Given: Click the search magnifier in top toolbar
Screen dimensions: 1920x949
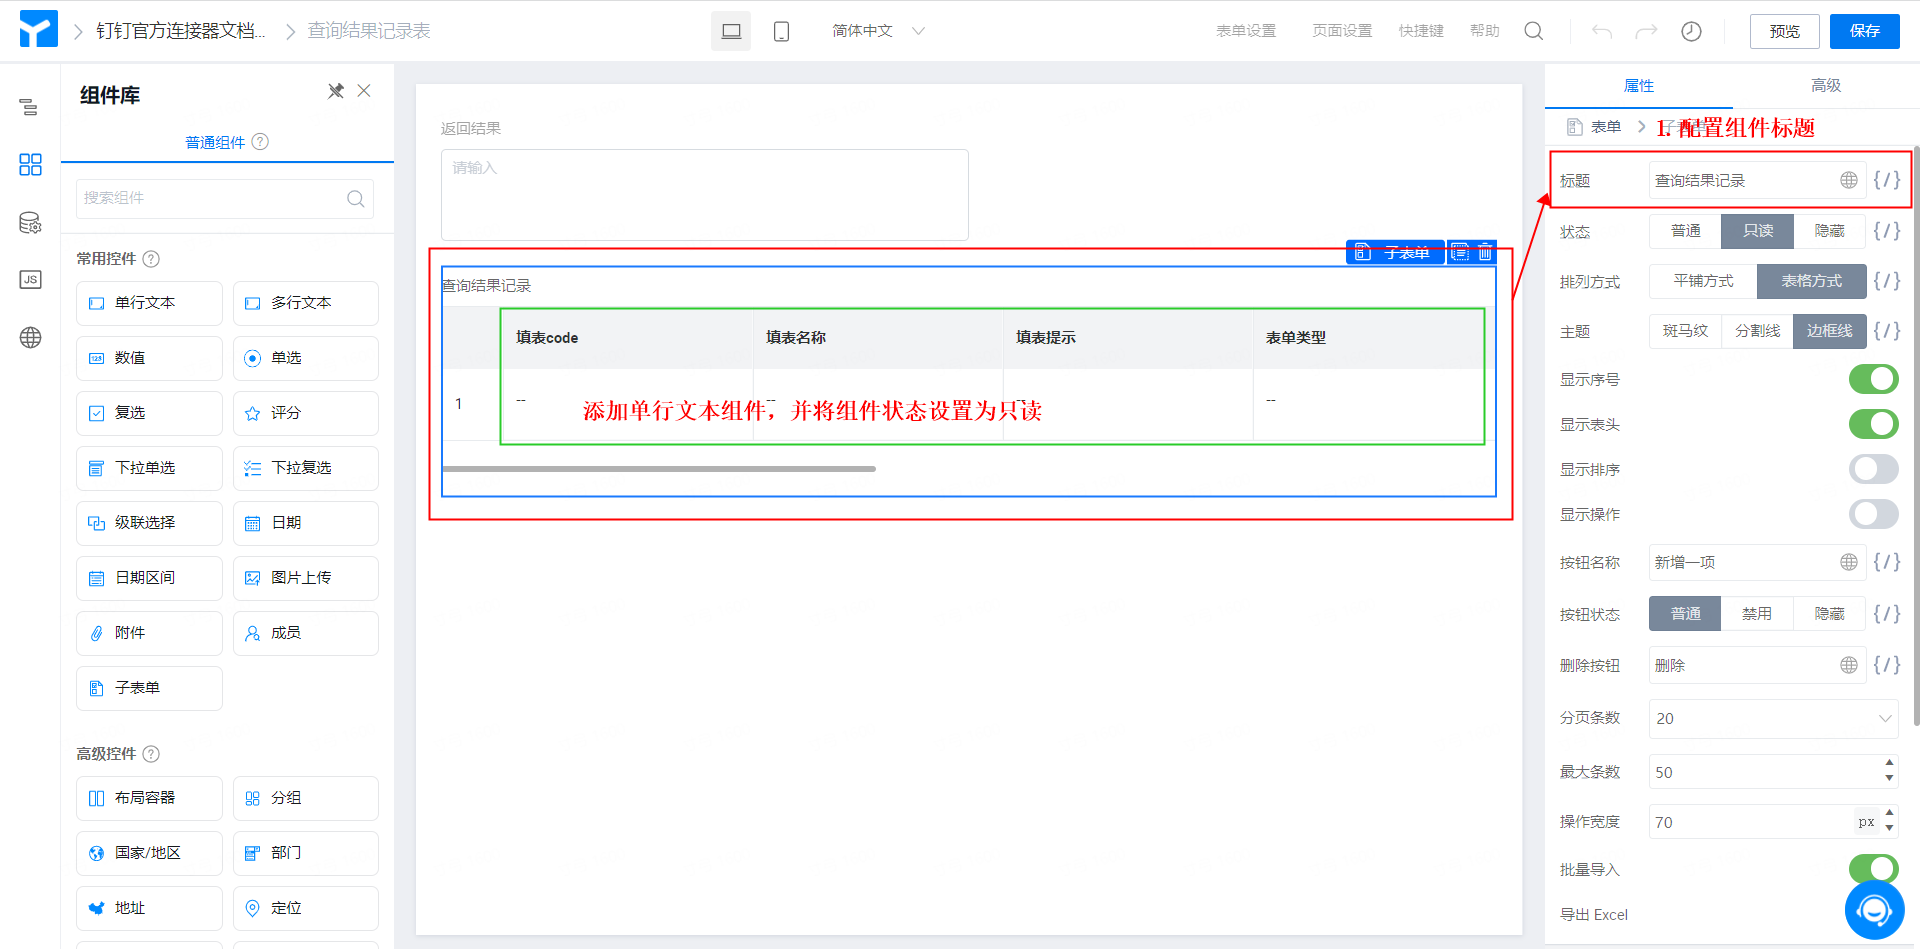Looking at the screenshot, I should click(1533, 31).
